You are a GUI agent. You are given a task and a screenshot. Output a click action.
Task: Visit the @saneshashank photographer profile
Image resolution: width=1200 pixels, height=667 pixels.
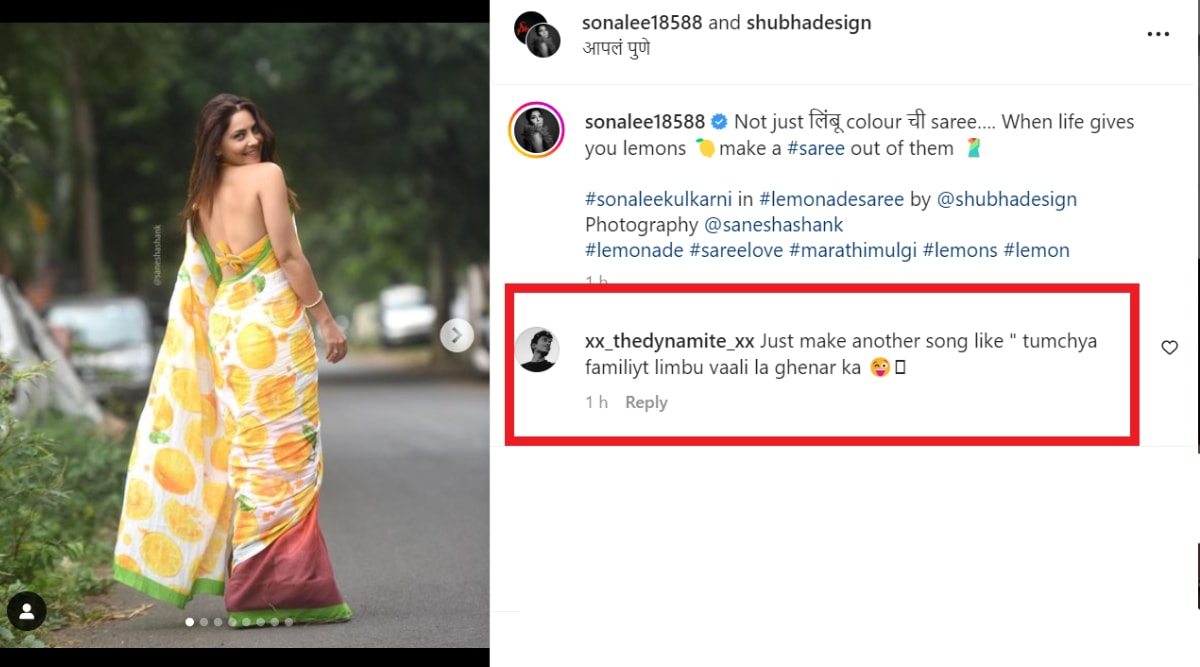(773, 225)
